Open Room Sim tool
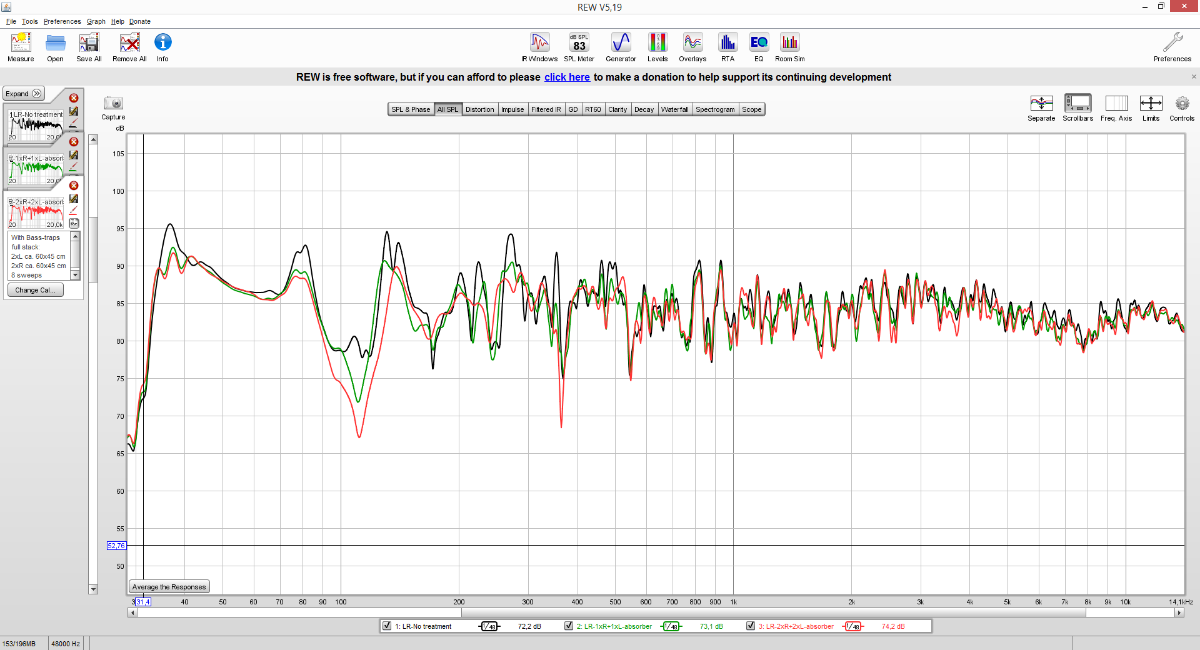 790,43
